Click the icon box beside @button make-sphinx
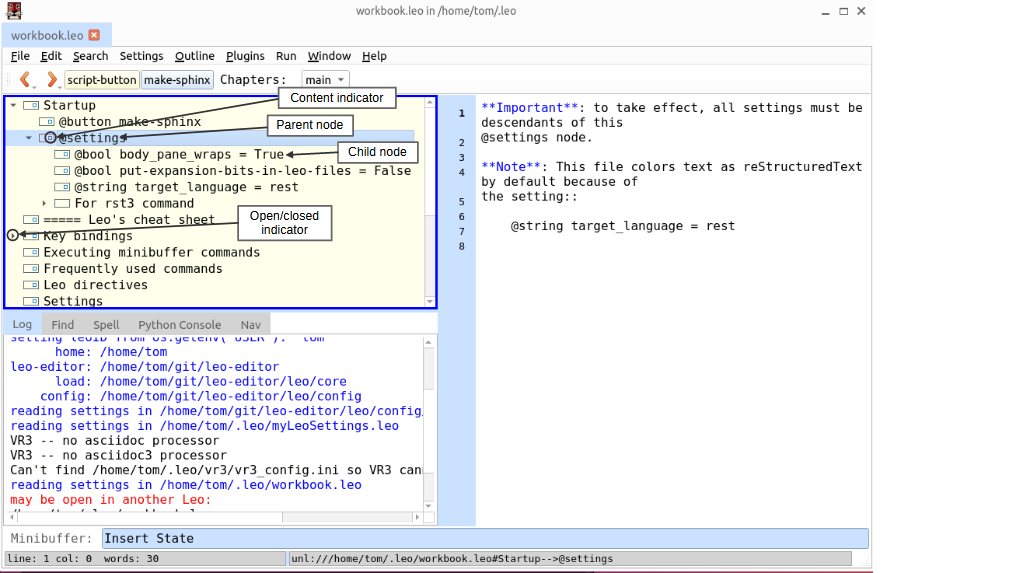 click(46, 122)
